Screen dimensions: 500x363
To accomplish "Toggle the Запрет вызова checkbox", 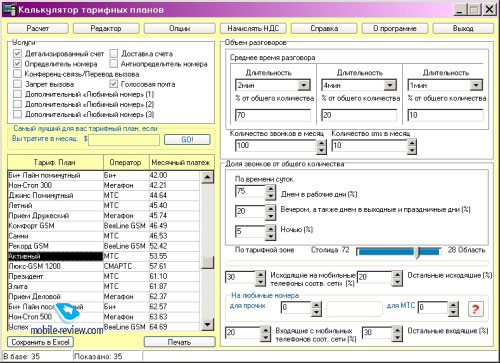I will pyautogui.click(x=18, y=84).
